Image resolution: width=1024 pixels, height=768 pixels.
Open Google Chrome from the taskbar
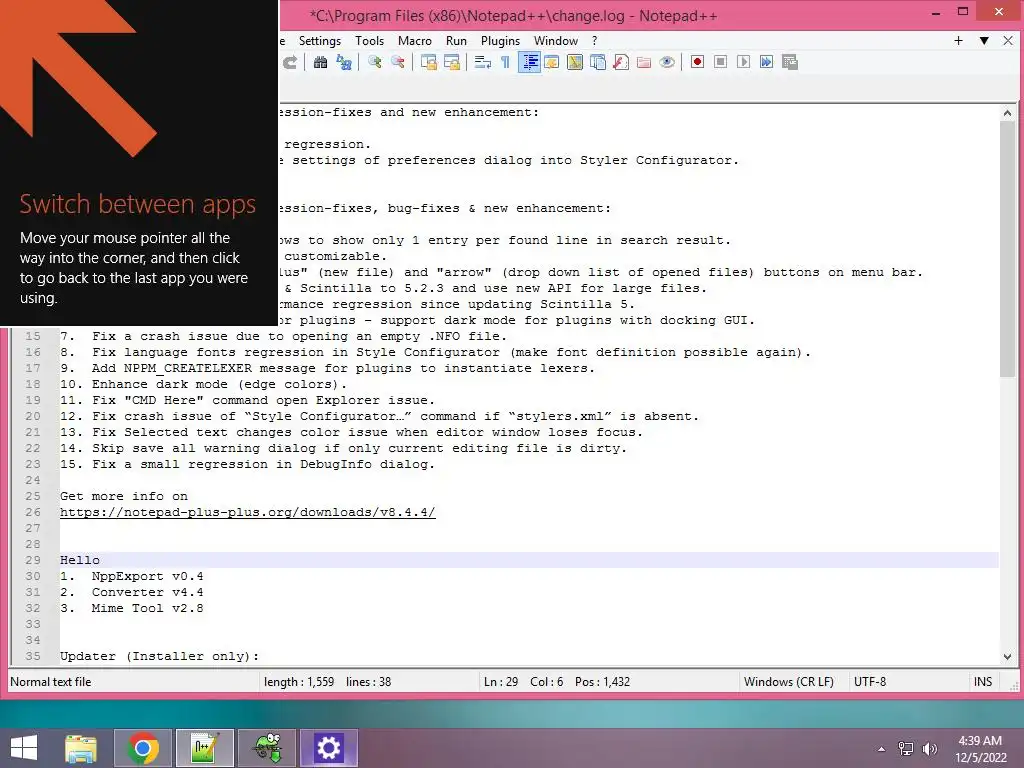143,748
